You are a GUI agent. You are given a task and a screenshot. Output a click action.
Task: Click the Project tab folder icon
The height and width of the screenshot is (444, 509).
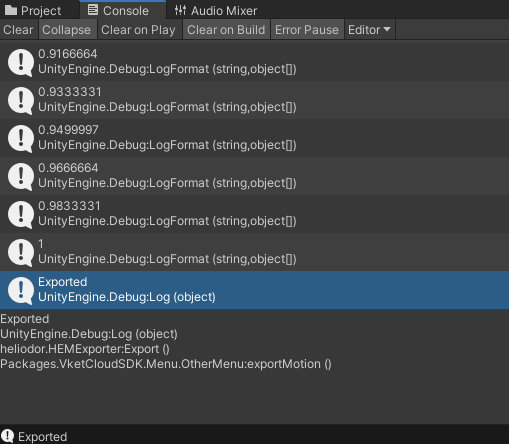coord(11,10)
